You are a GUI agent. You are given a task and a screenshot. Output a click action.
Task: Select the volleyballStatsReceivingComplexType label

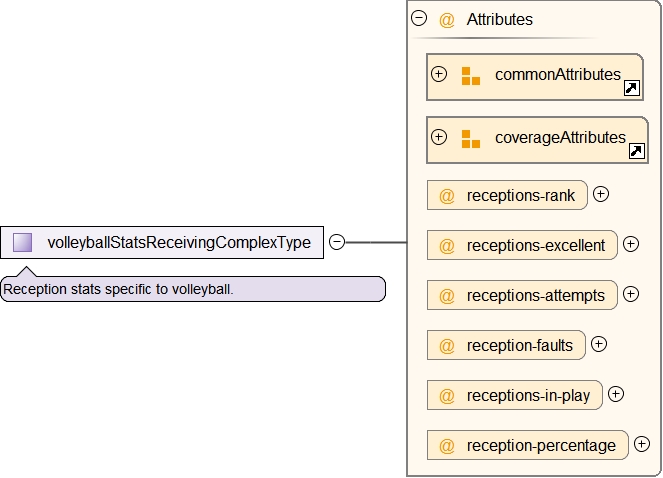click(x=179, y=242)
